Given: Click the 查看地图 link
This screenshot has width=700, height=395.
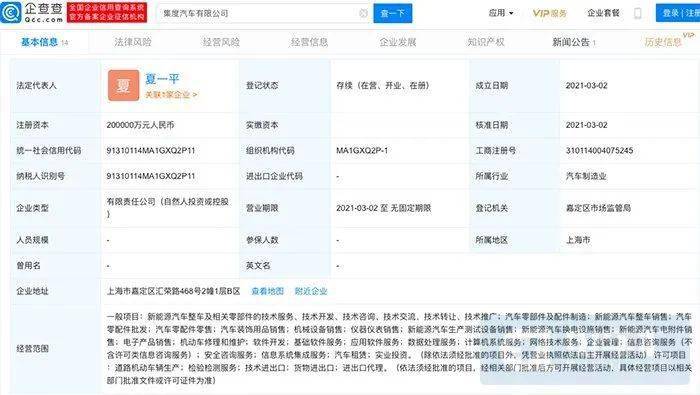Looking at the screenshot, I should (267, 291).
